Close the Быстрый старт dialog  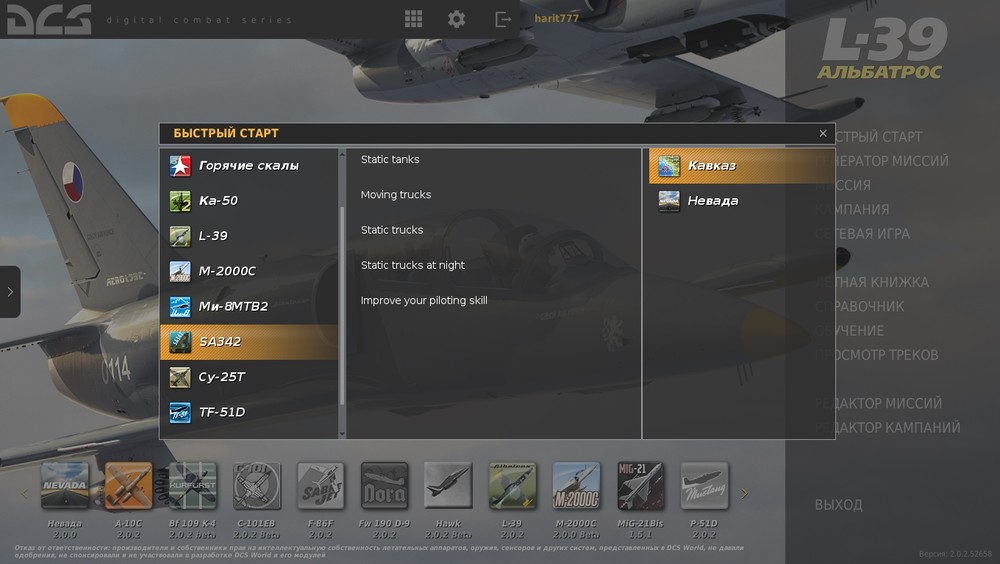coord(823,133)
